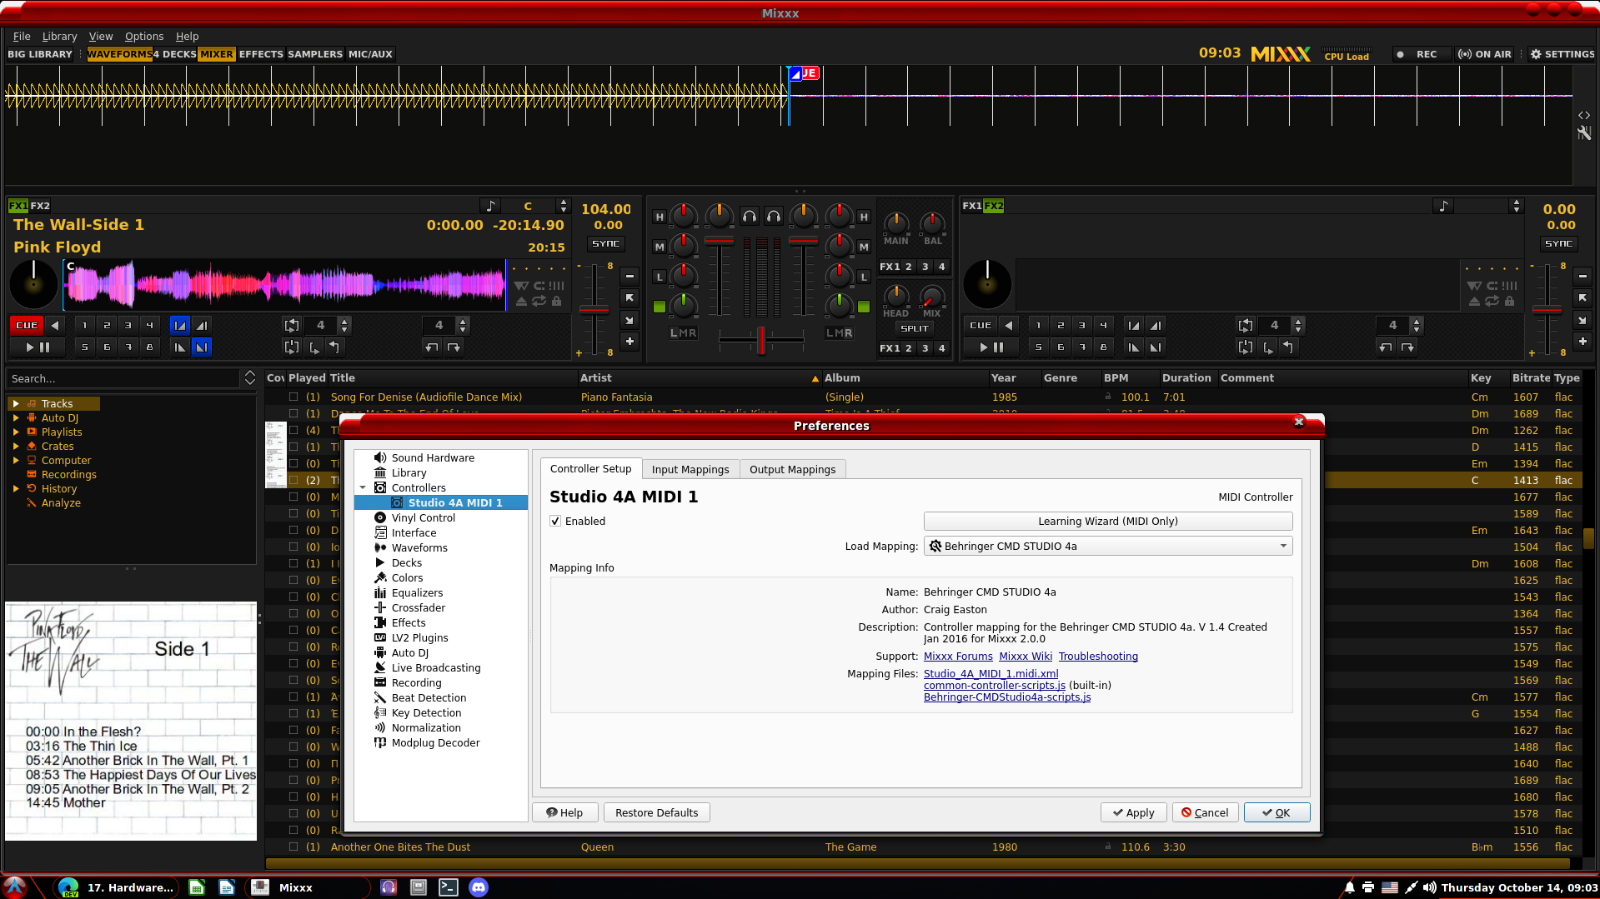Screen dimensions: 1600x899
Task: Open the LV2 Plugins preferences page
Action: coord(419,638)
